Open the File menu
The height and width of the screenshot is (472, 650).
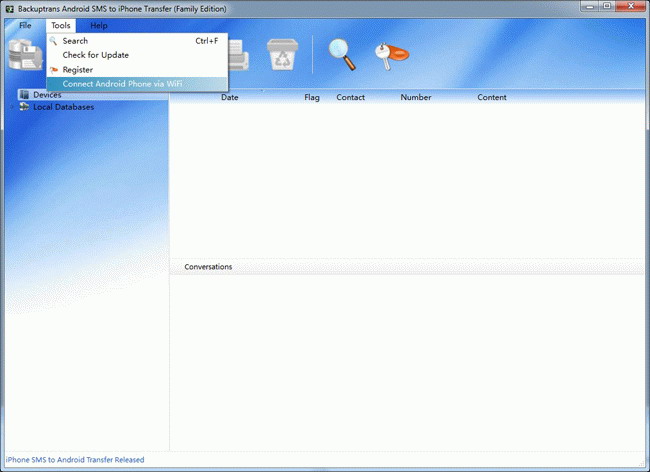[25, 26]
